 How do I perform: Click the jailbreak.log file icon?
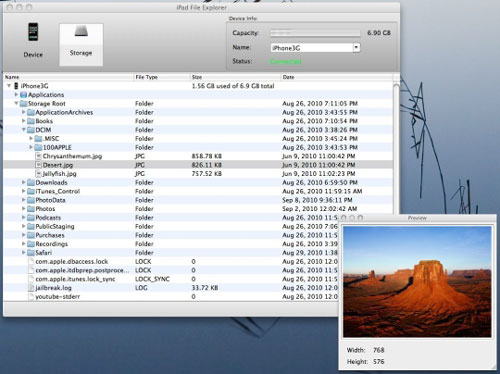point(31,288)
